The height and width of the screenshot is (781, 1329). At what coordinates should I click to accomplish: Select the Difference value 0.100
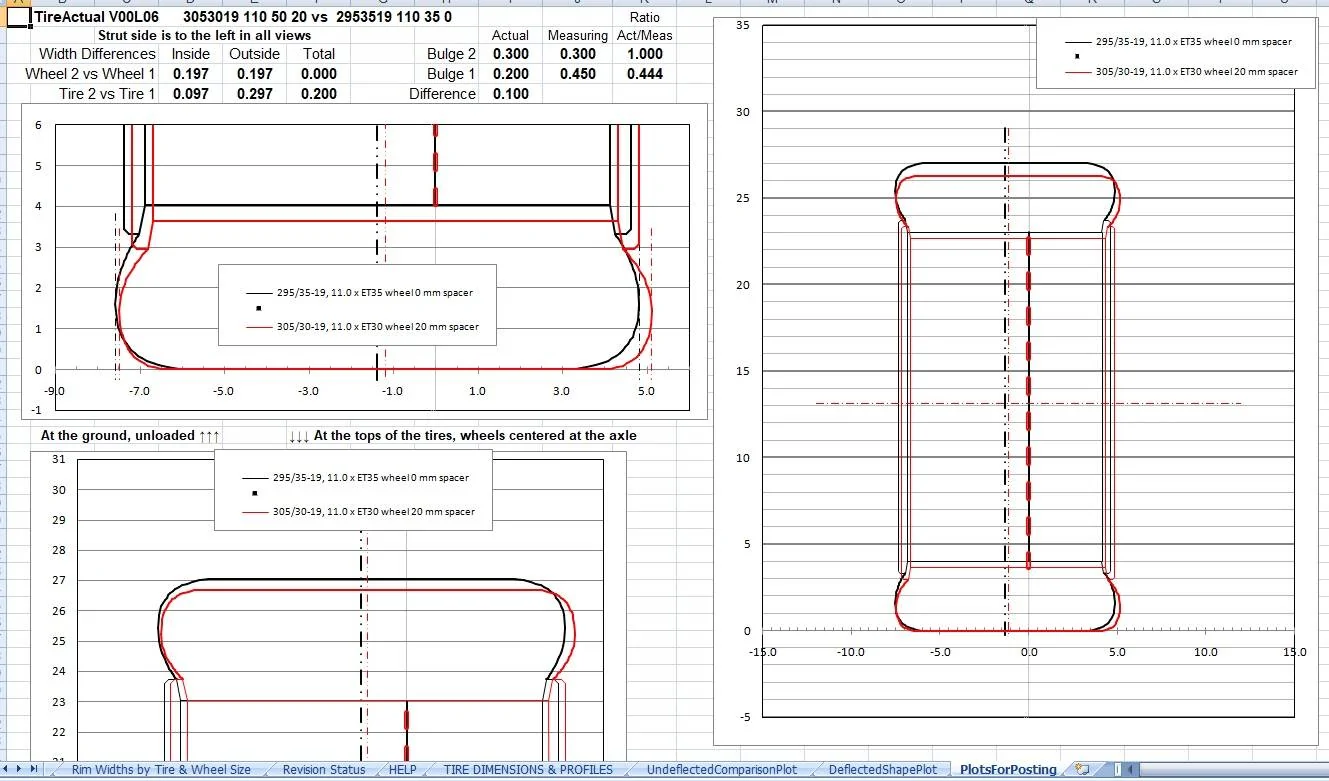click(x=510, y=94)
